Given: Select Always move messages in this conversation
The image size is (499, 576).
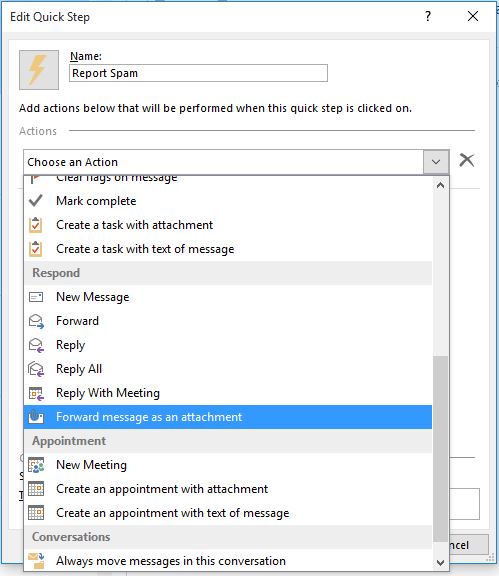Looking at the screenshot, I should (228, 561).
